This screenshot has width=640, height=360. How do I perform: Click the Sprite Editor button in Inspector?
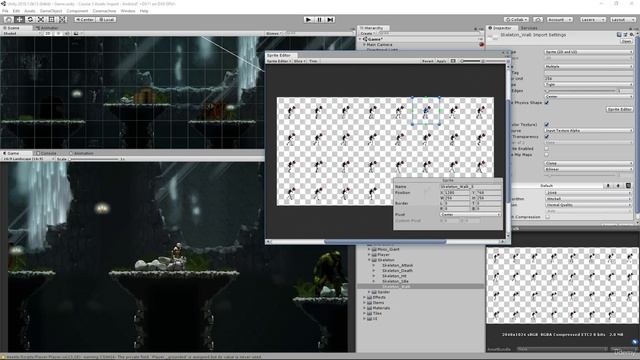point(619,109)
